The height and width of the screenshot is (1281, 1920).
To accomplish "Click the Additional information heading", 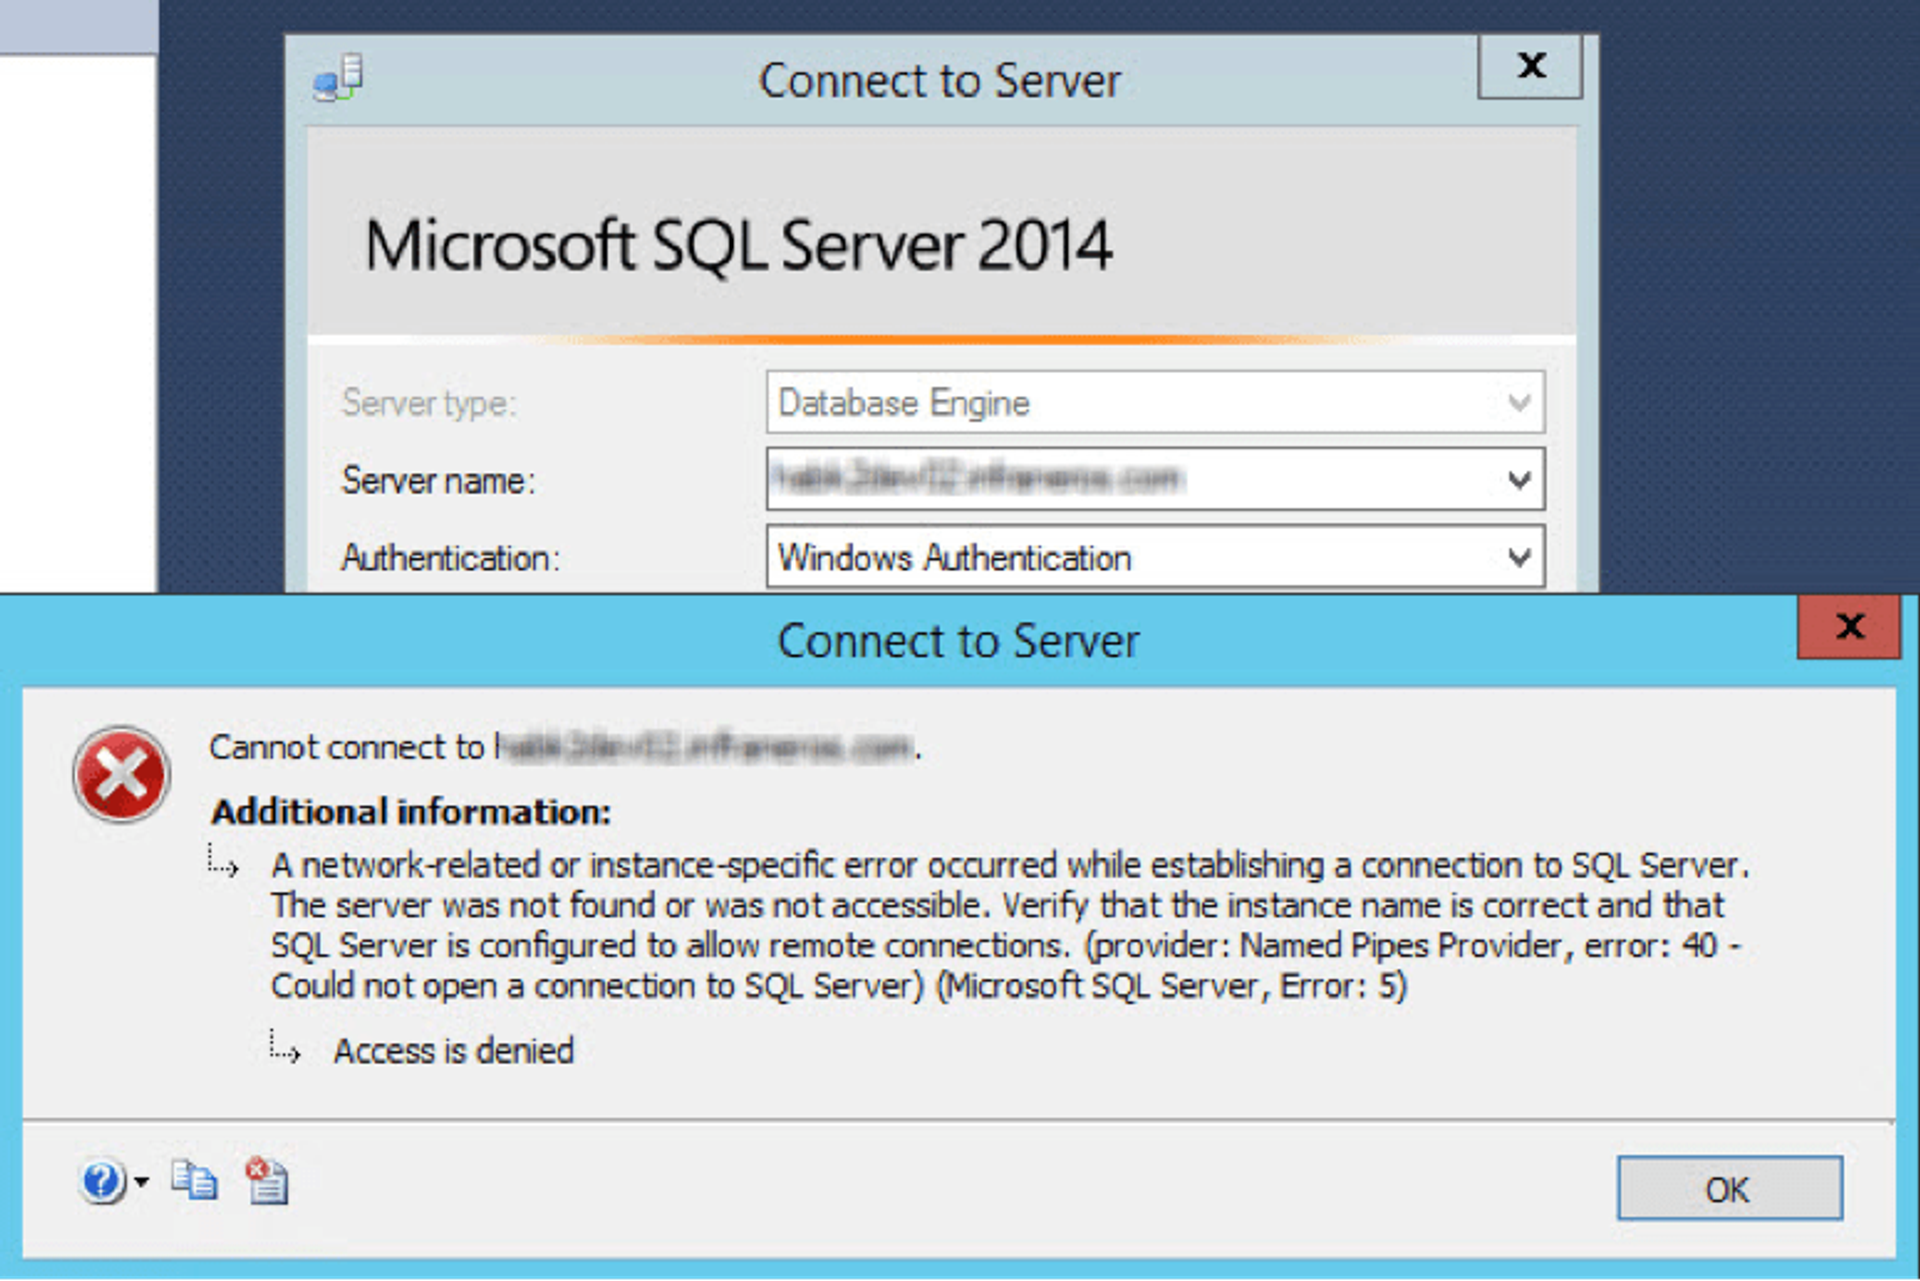I will coord(411,812).
